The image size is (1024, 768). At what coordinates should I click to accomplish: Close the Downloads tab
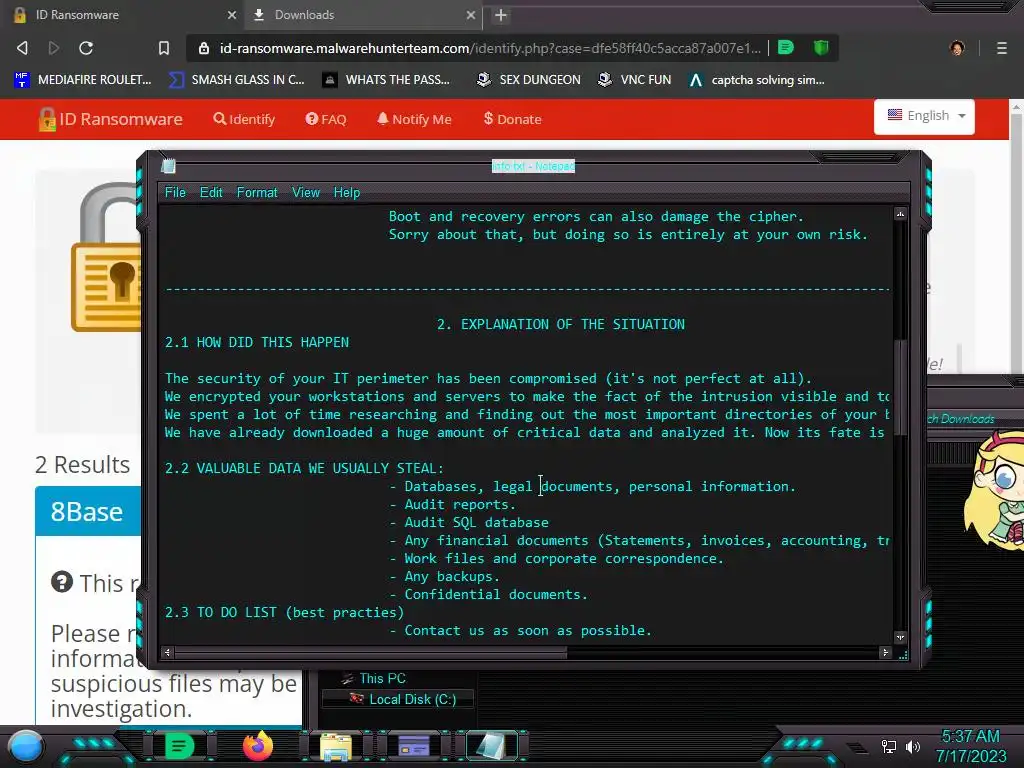(x=471, y=15)
